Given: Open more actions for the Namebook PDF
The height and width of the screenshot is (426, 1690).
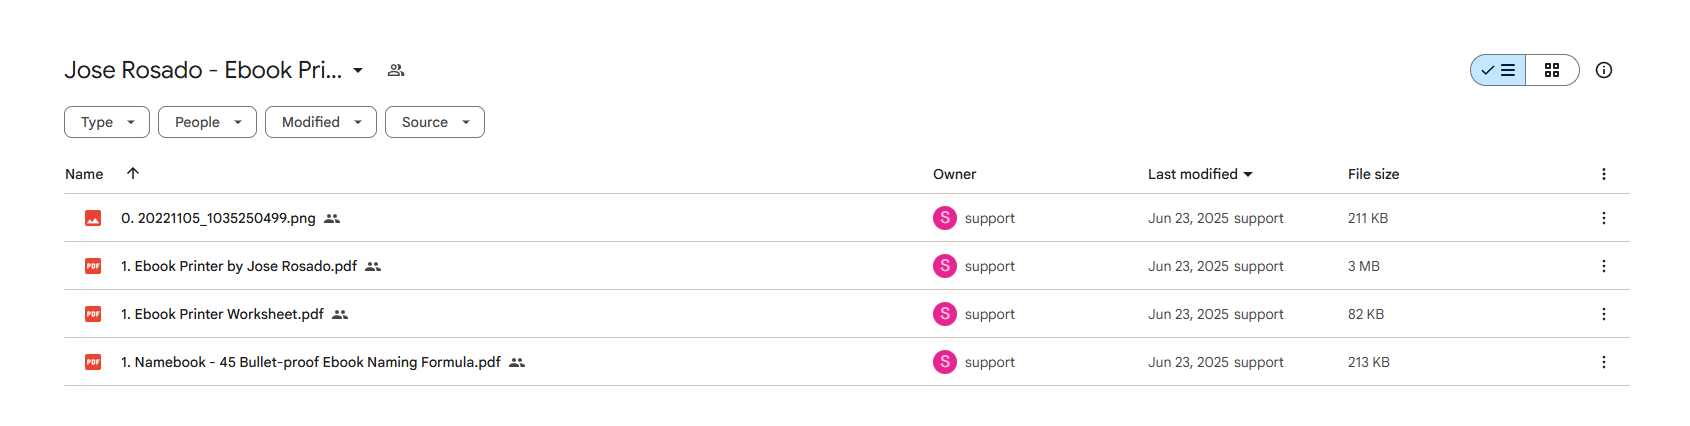Looking at the screenshot, I should click(x=1604, y=362).
